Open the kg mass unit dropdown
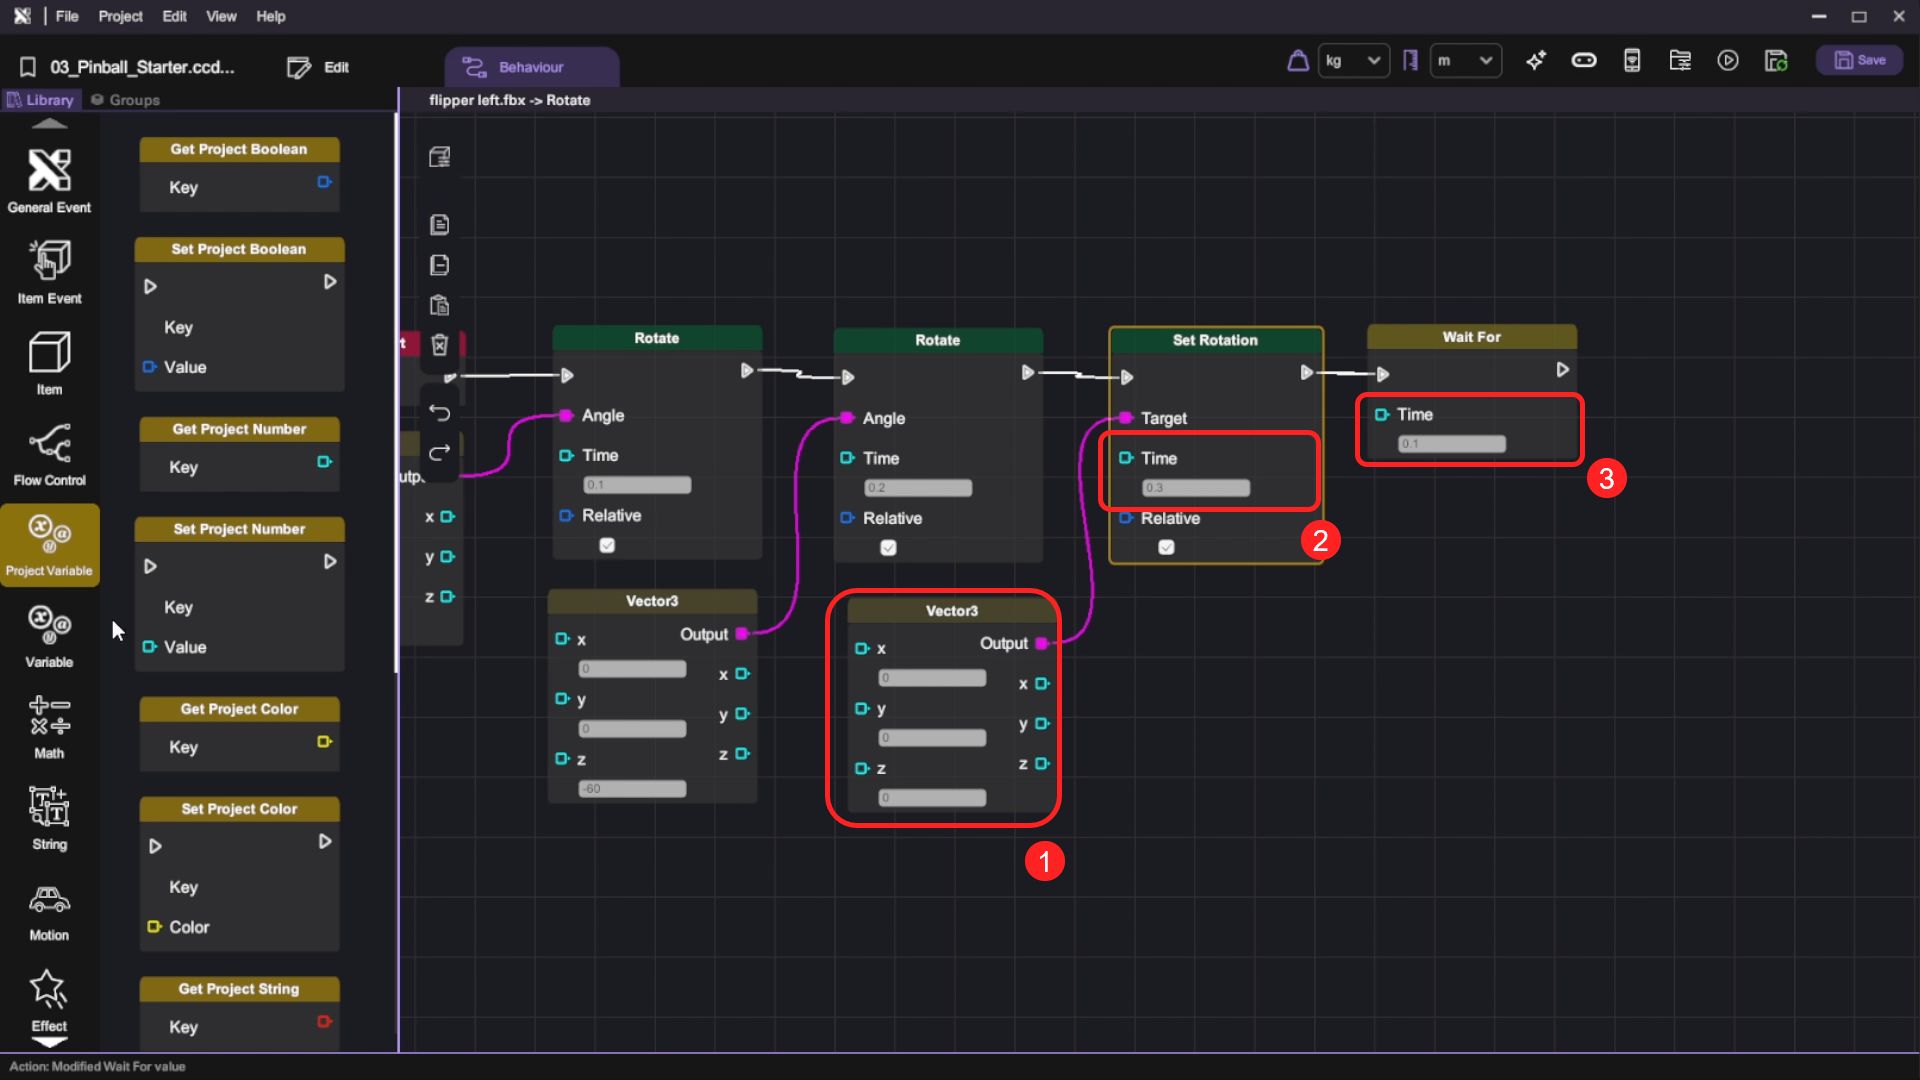Screen dimensions: 1920x1080 (1353, 61)
